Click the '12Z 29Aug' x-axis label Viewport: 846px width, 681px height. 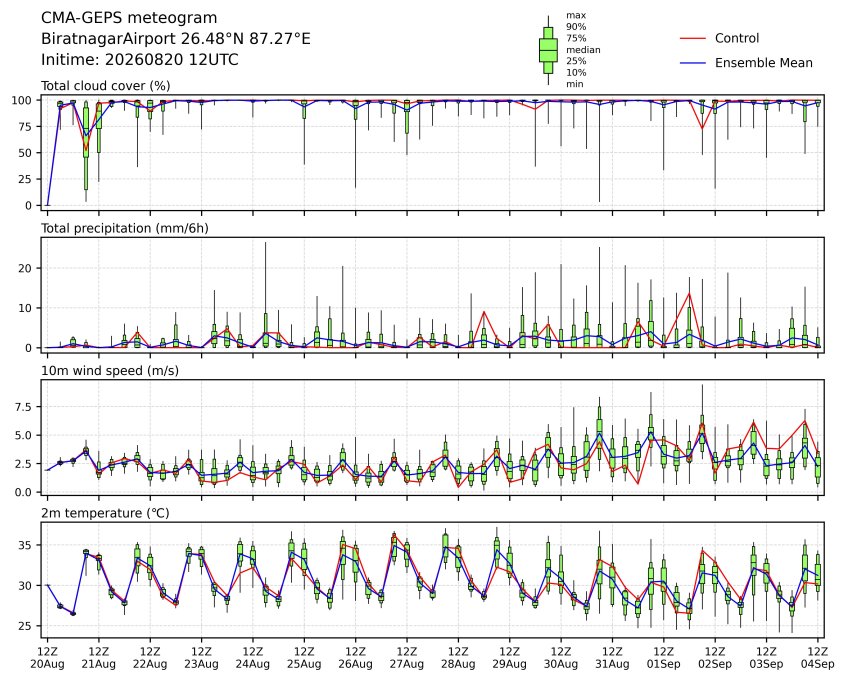[x=509, y=658]
